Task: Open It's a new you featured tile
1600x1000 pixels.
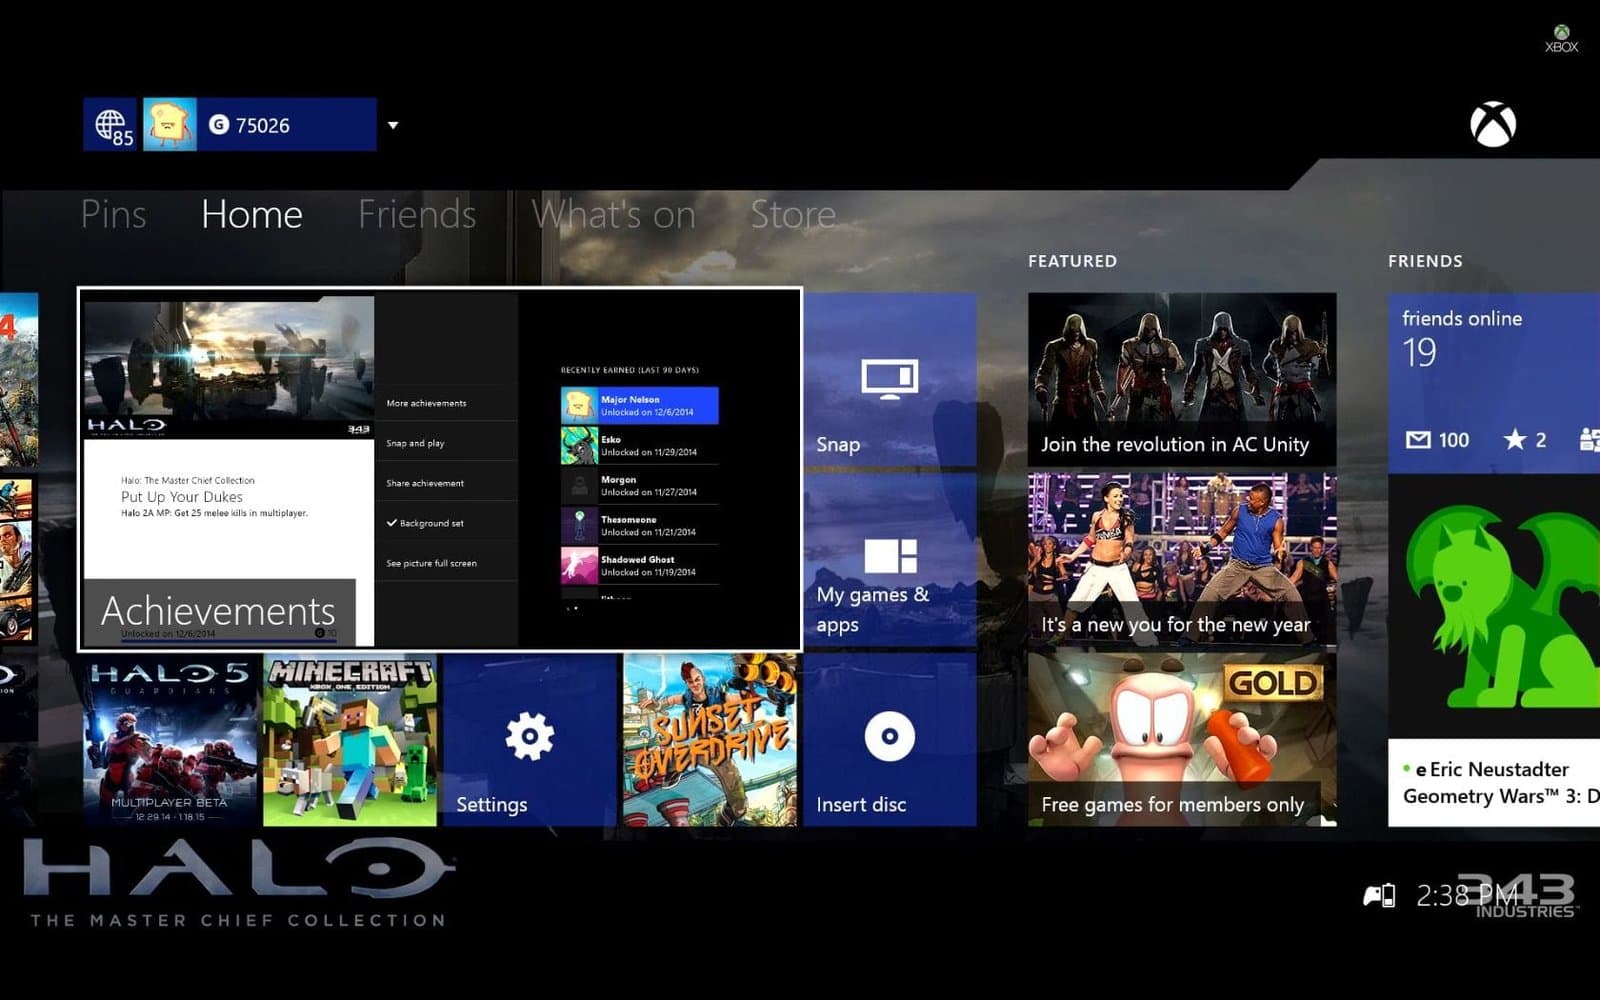Action: 1182,559
